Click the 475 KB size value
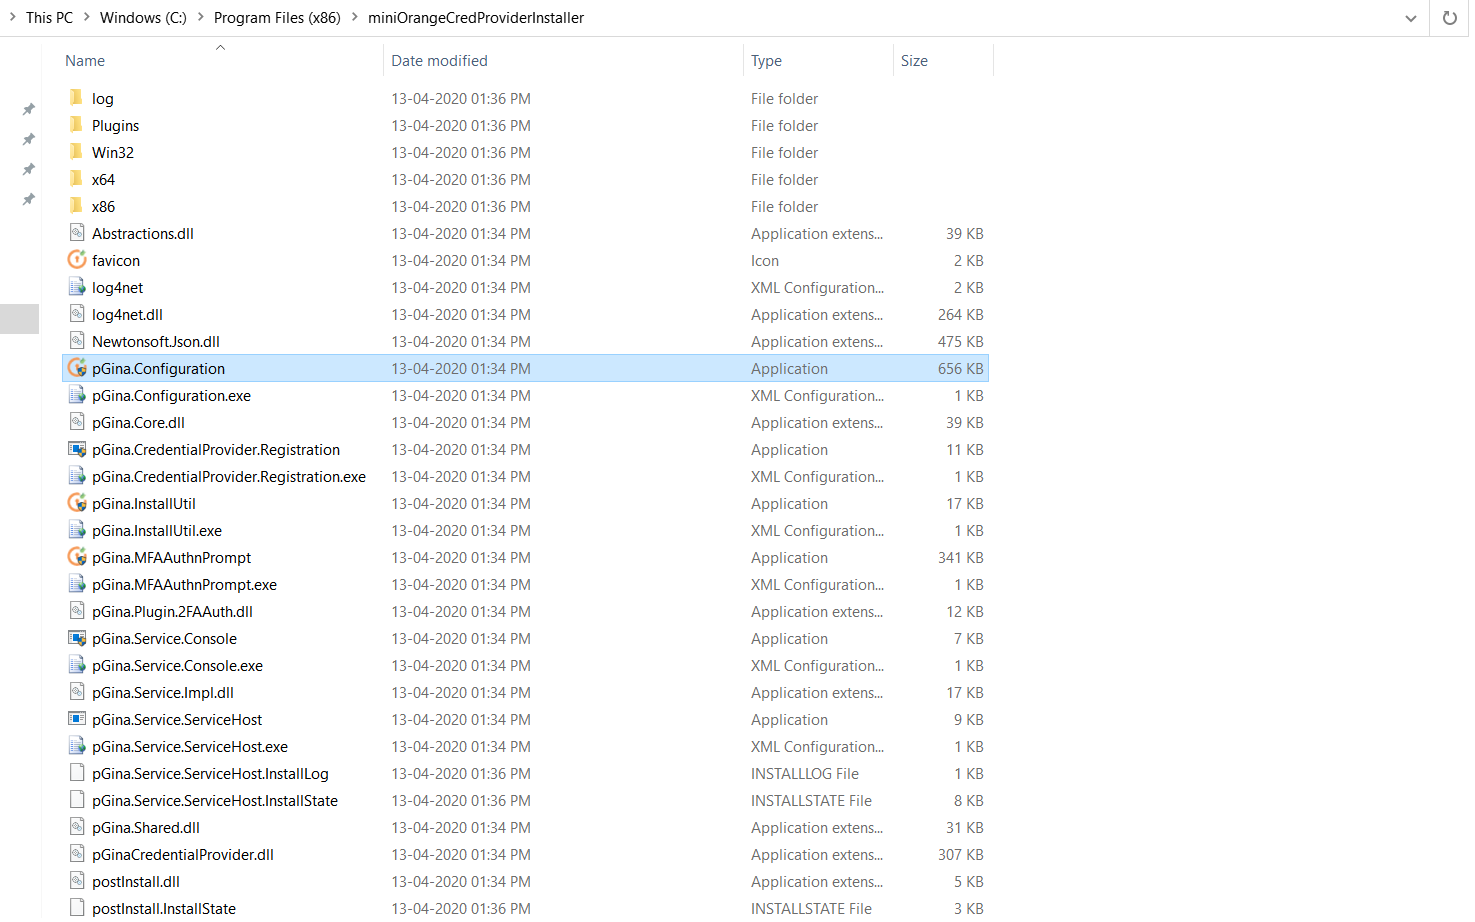This screenshot has height=922, width=1475. 960,342
